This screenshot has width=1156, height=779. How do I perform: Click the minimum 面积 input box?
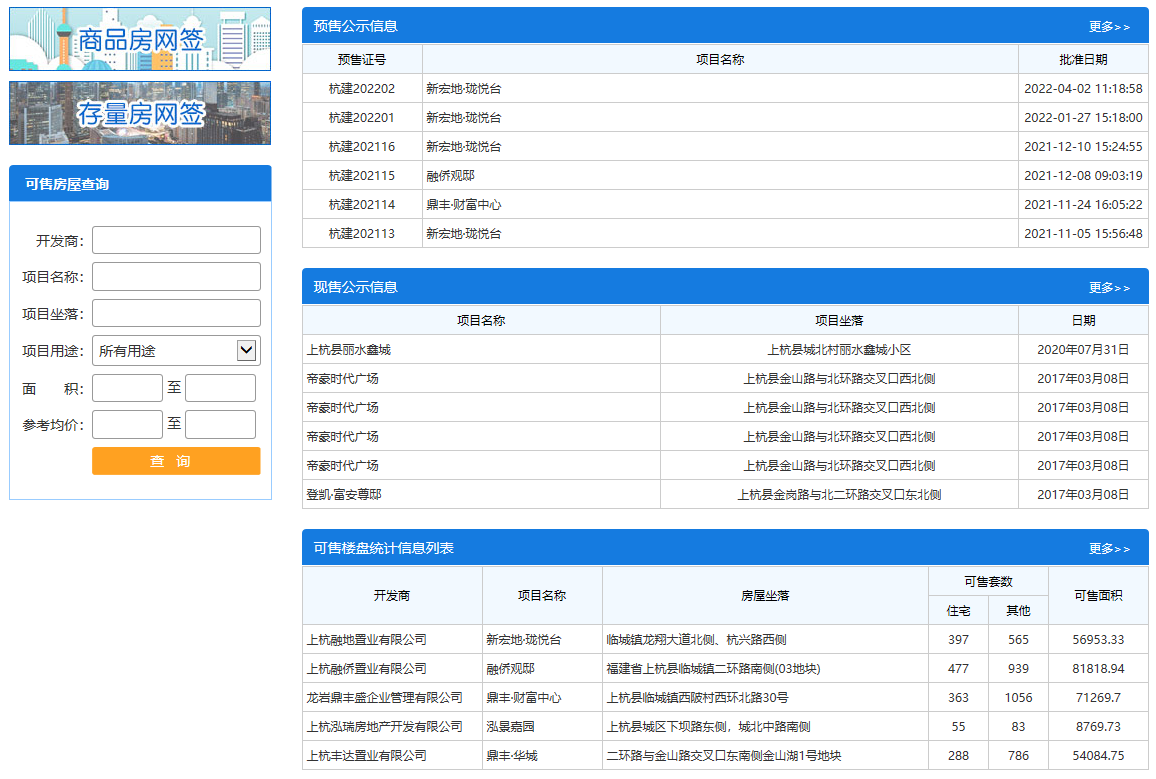click(127, 388)
